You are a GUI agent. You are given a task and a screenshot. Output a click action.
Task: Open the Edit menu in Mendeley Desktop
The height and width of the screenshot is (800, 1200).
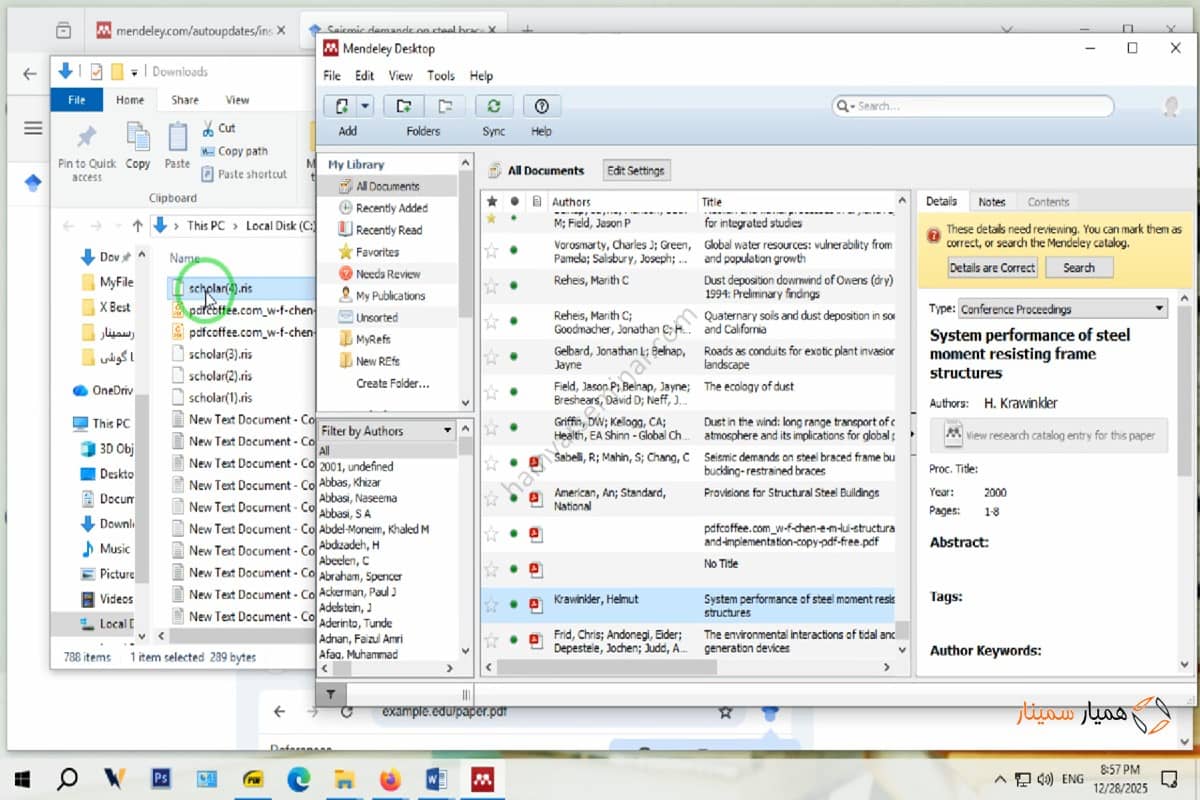365,76
